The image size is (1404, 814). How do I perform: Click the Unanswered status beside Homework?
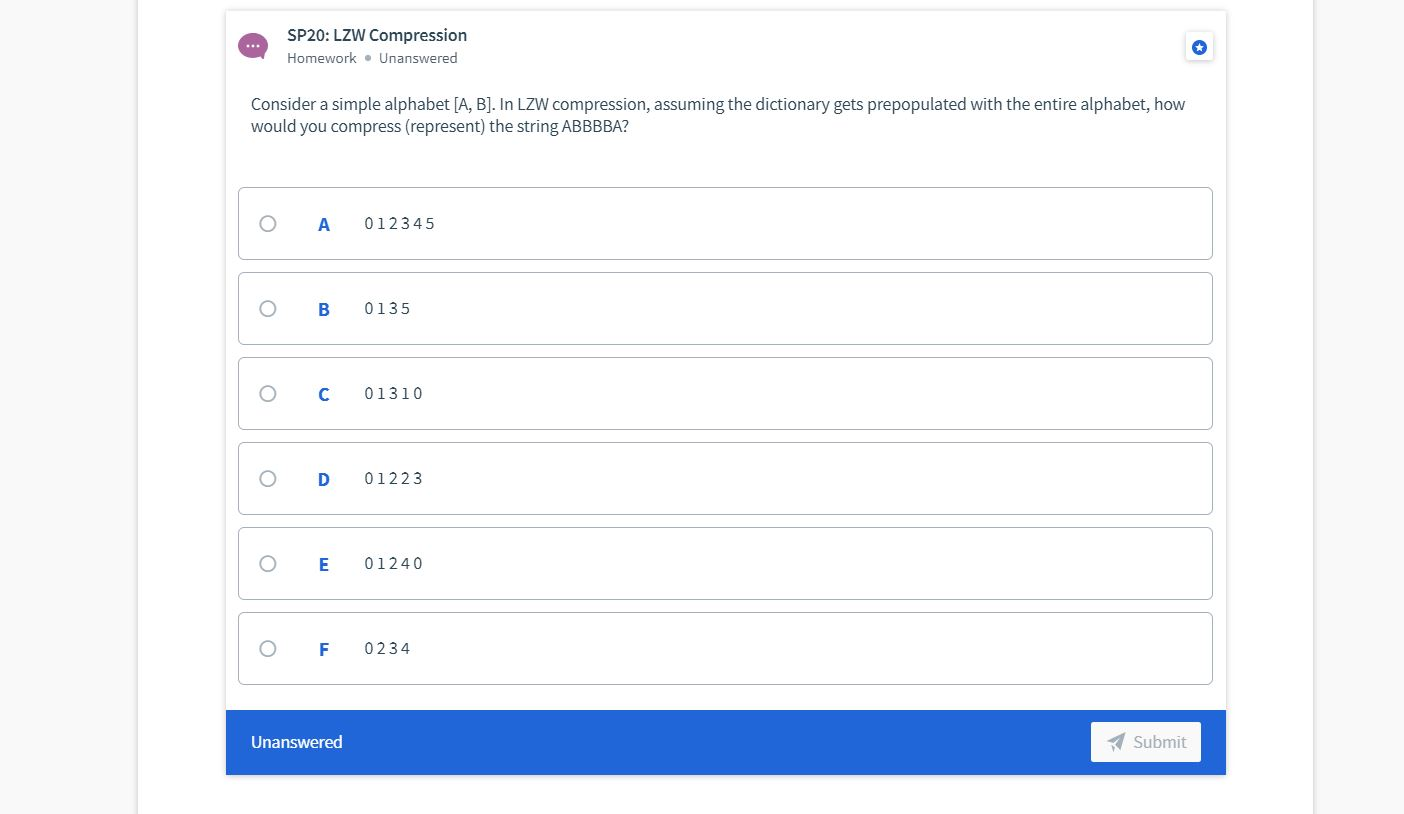click(x=418, y=58)
